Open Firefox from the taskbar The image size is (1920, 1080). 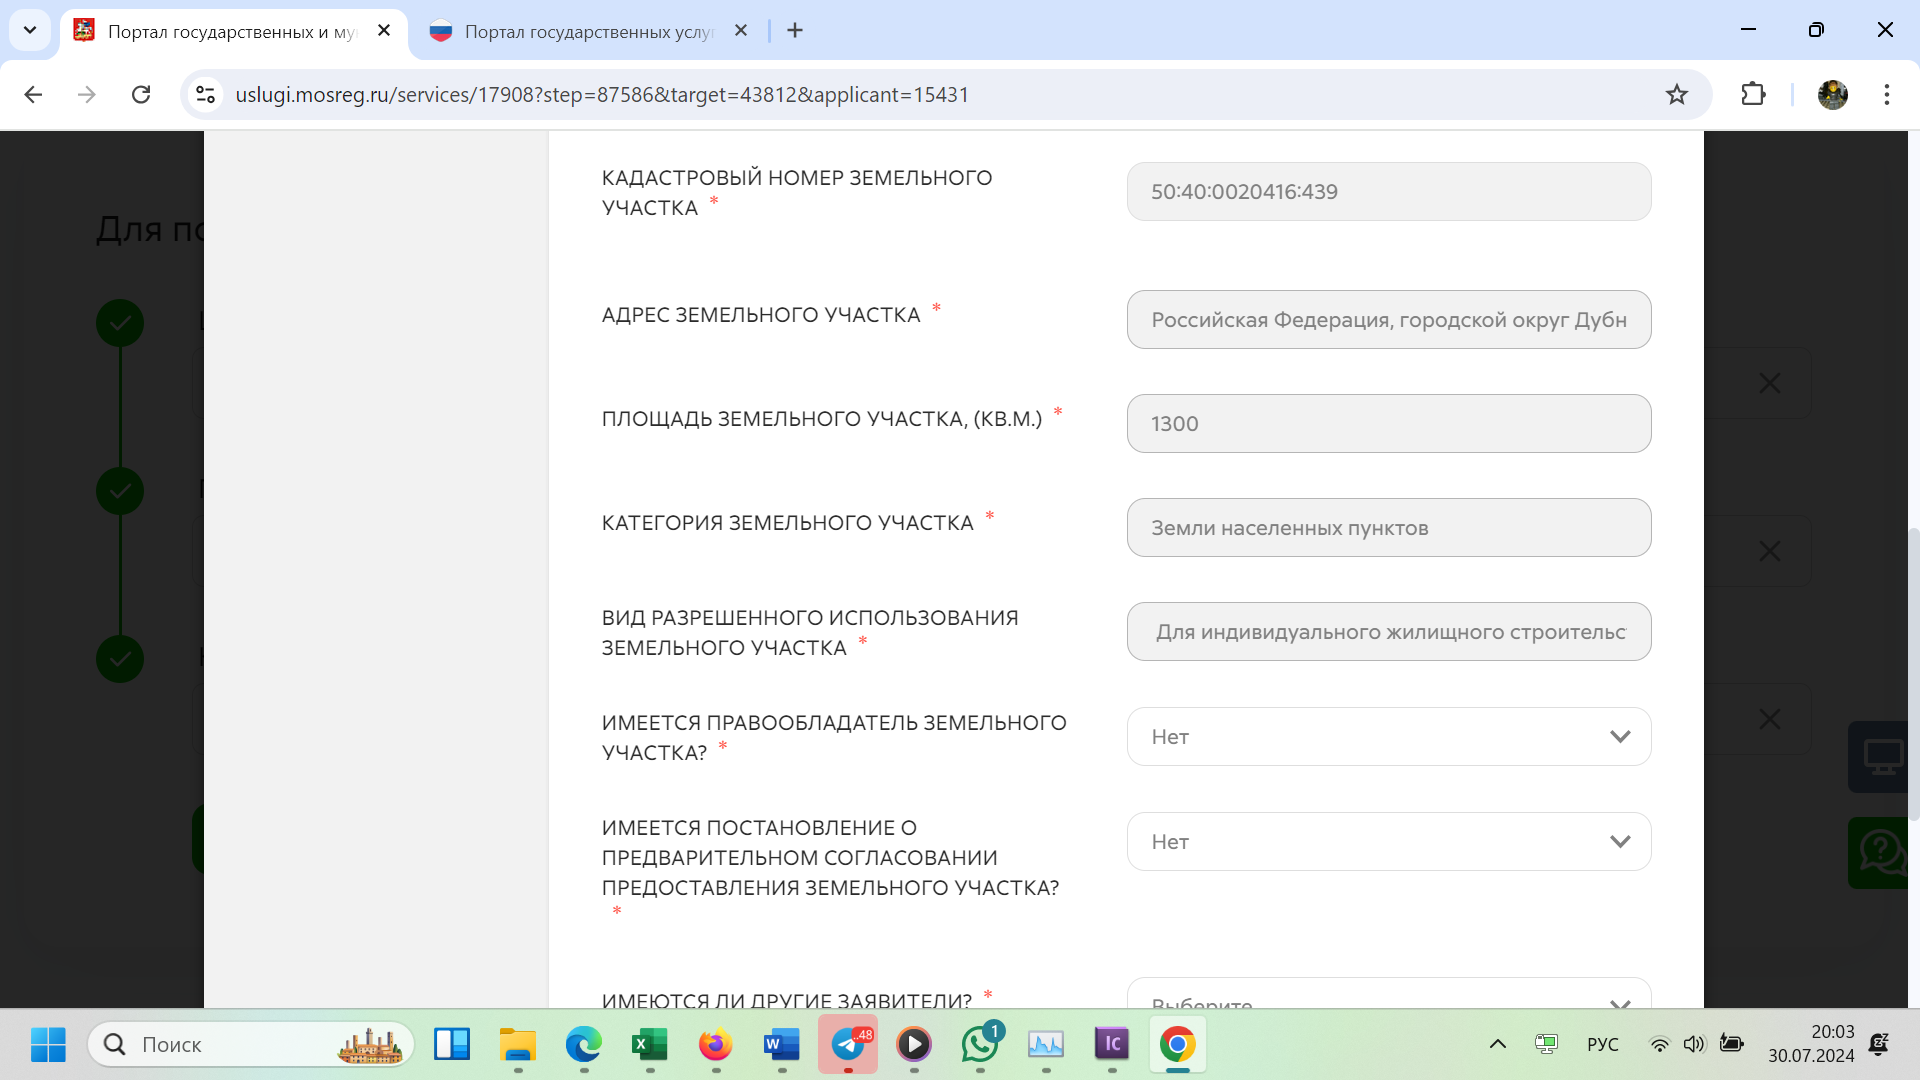click(x=715, y=1045)
